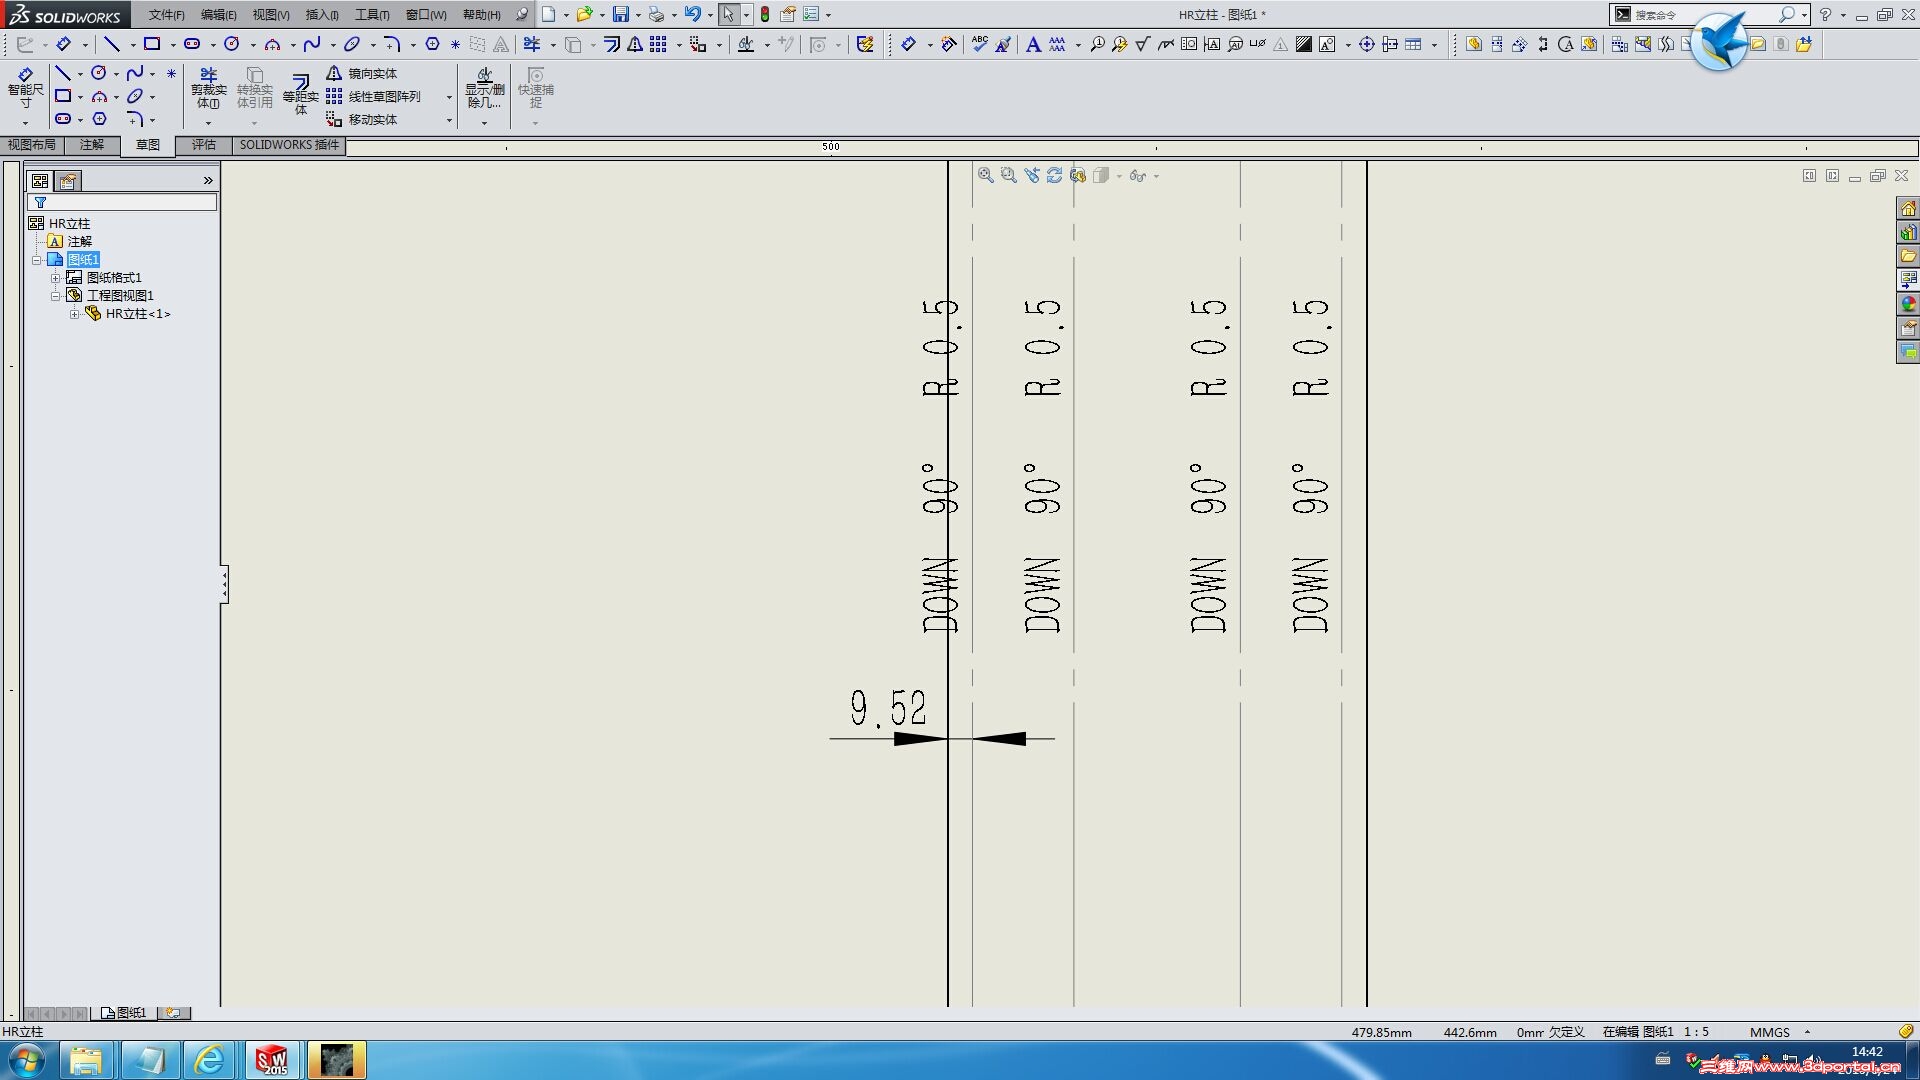Click the Appearances color ball in task pane
The width and height of the screenshot is (1920, 1080).
[x=1908, y=304]
